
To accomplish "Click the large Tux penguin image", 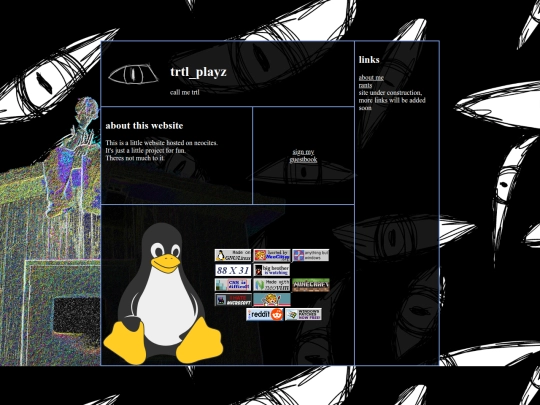I will [163, 293].
